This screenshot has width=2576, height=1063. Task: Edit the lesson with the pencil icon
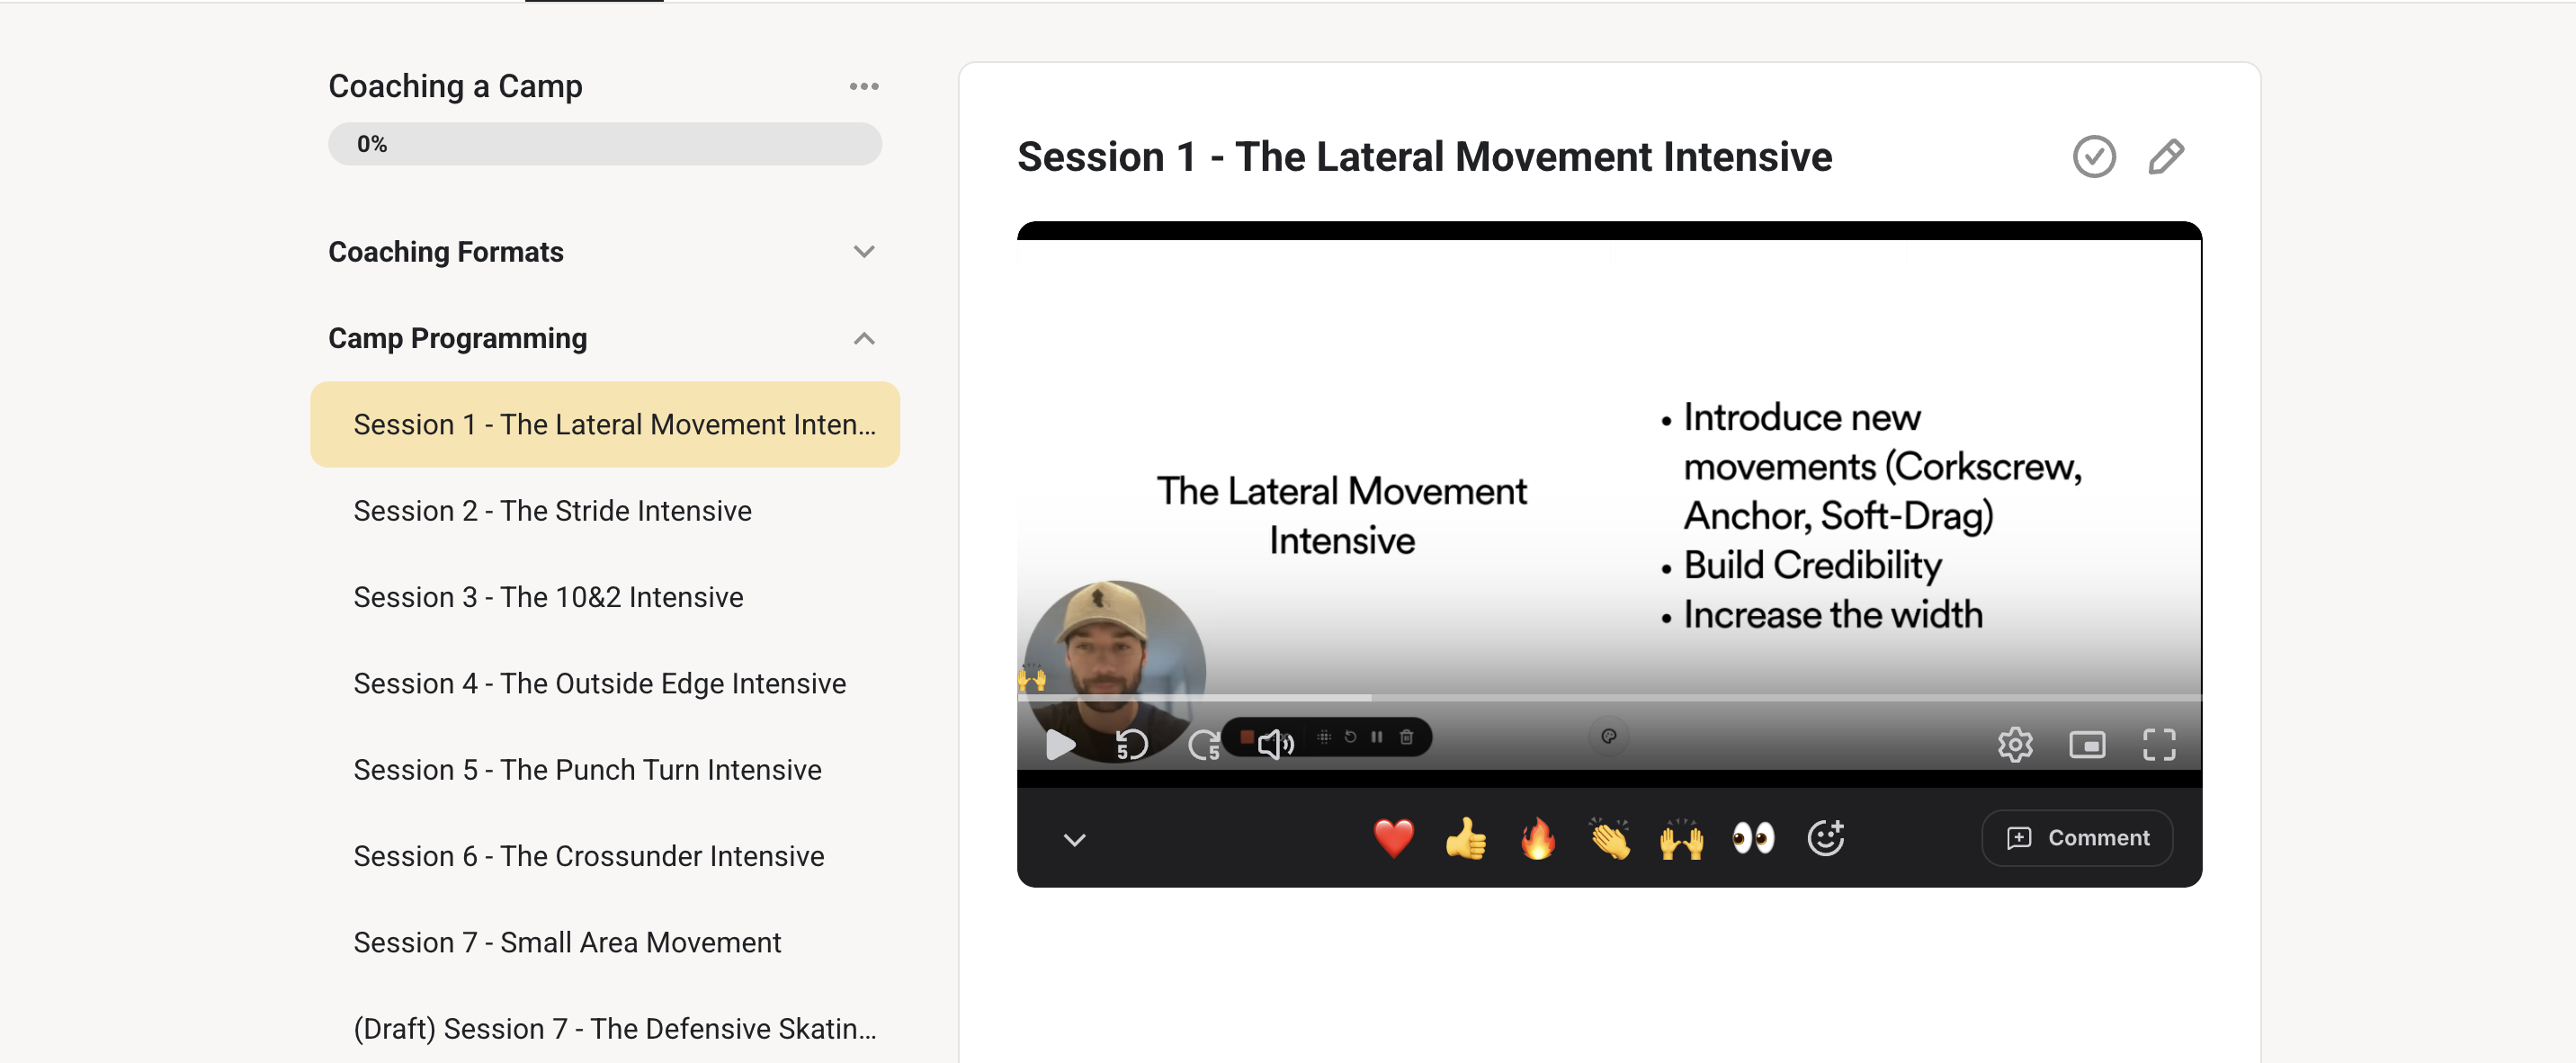[2166, 157]
